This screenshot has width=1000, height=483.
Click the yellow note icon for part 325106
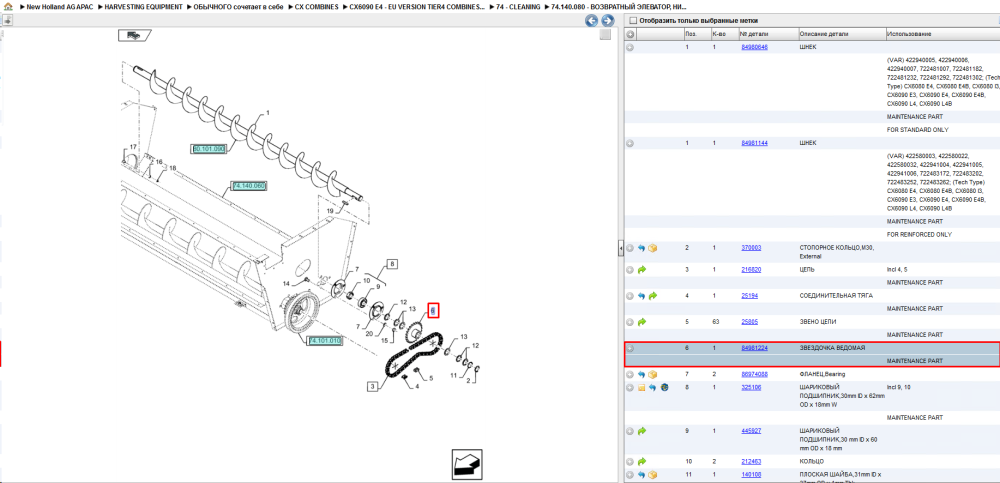642,388
